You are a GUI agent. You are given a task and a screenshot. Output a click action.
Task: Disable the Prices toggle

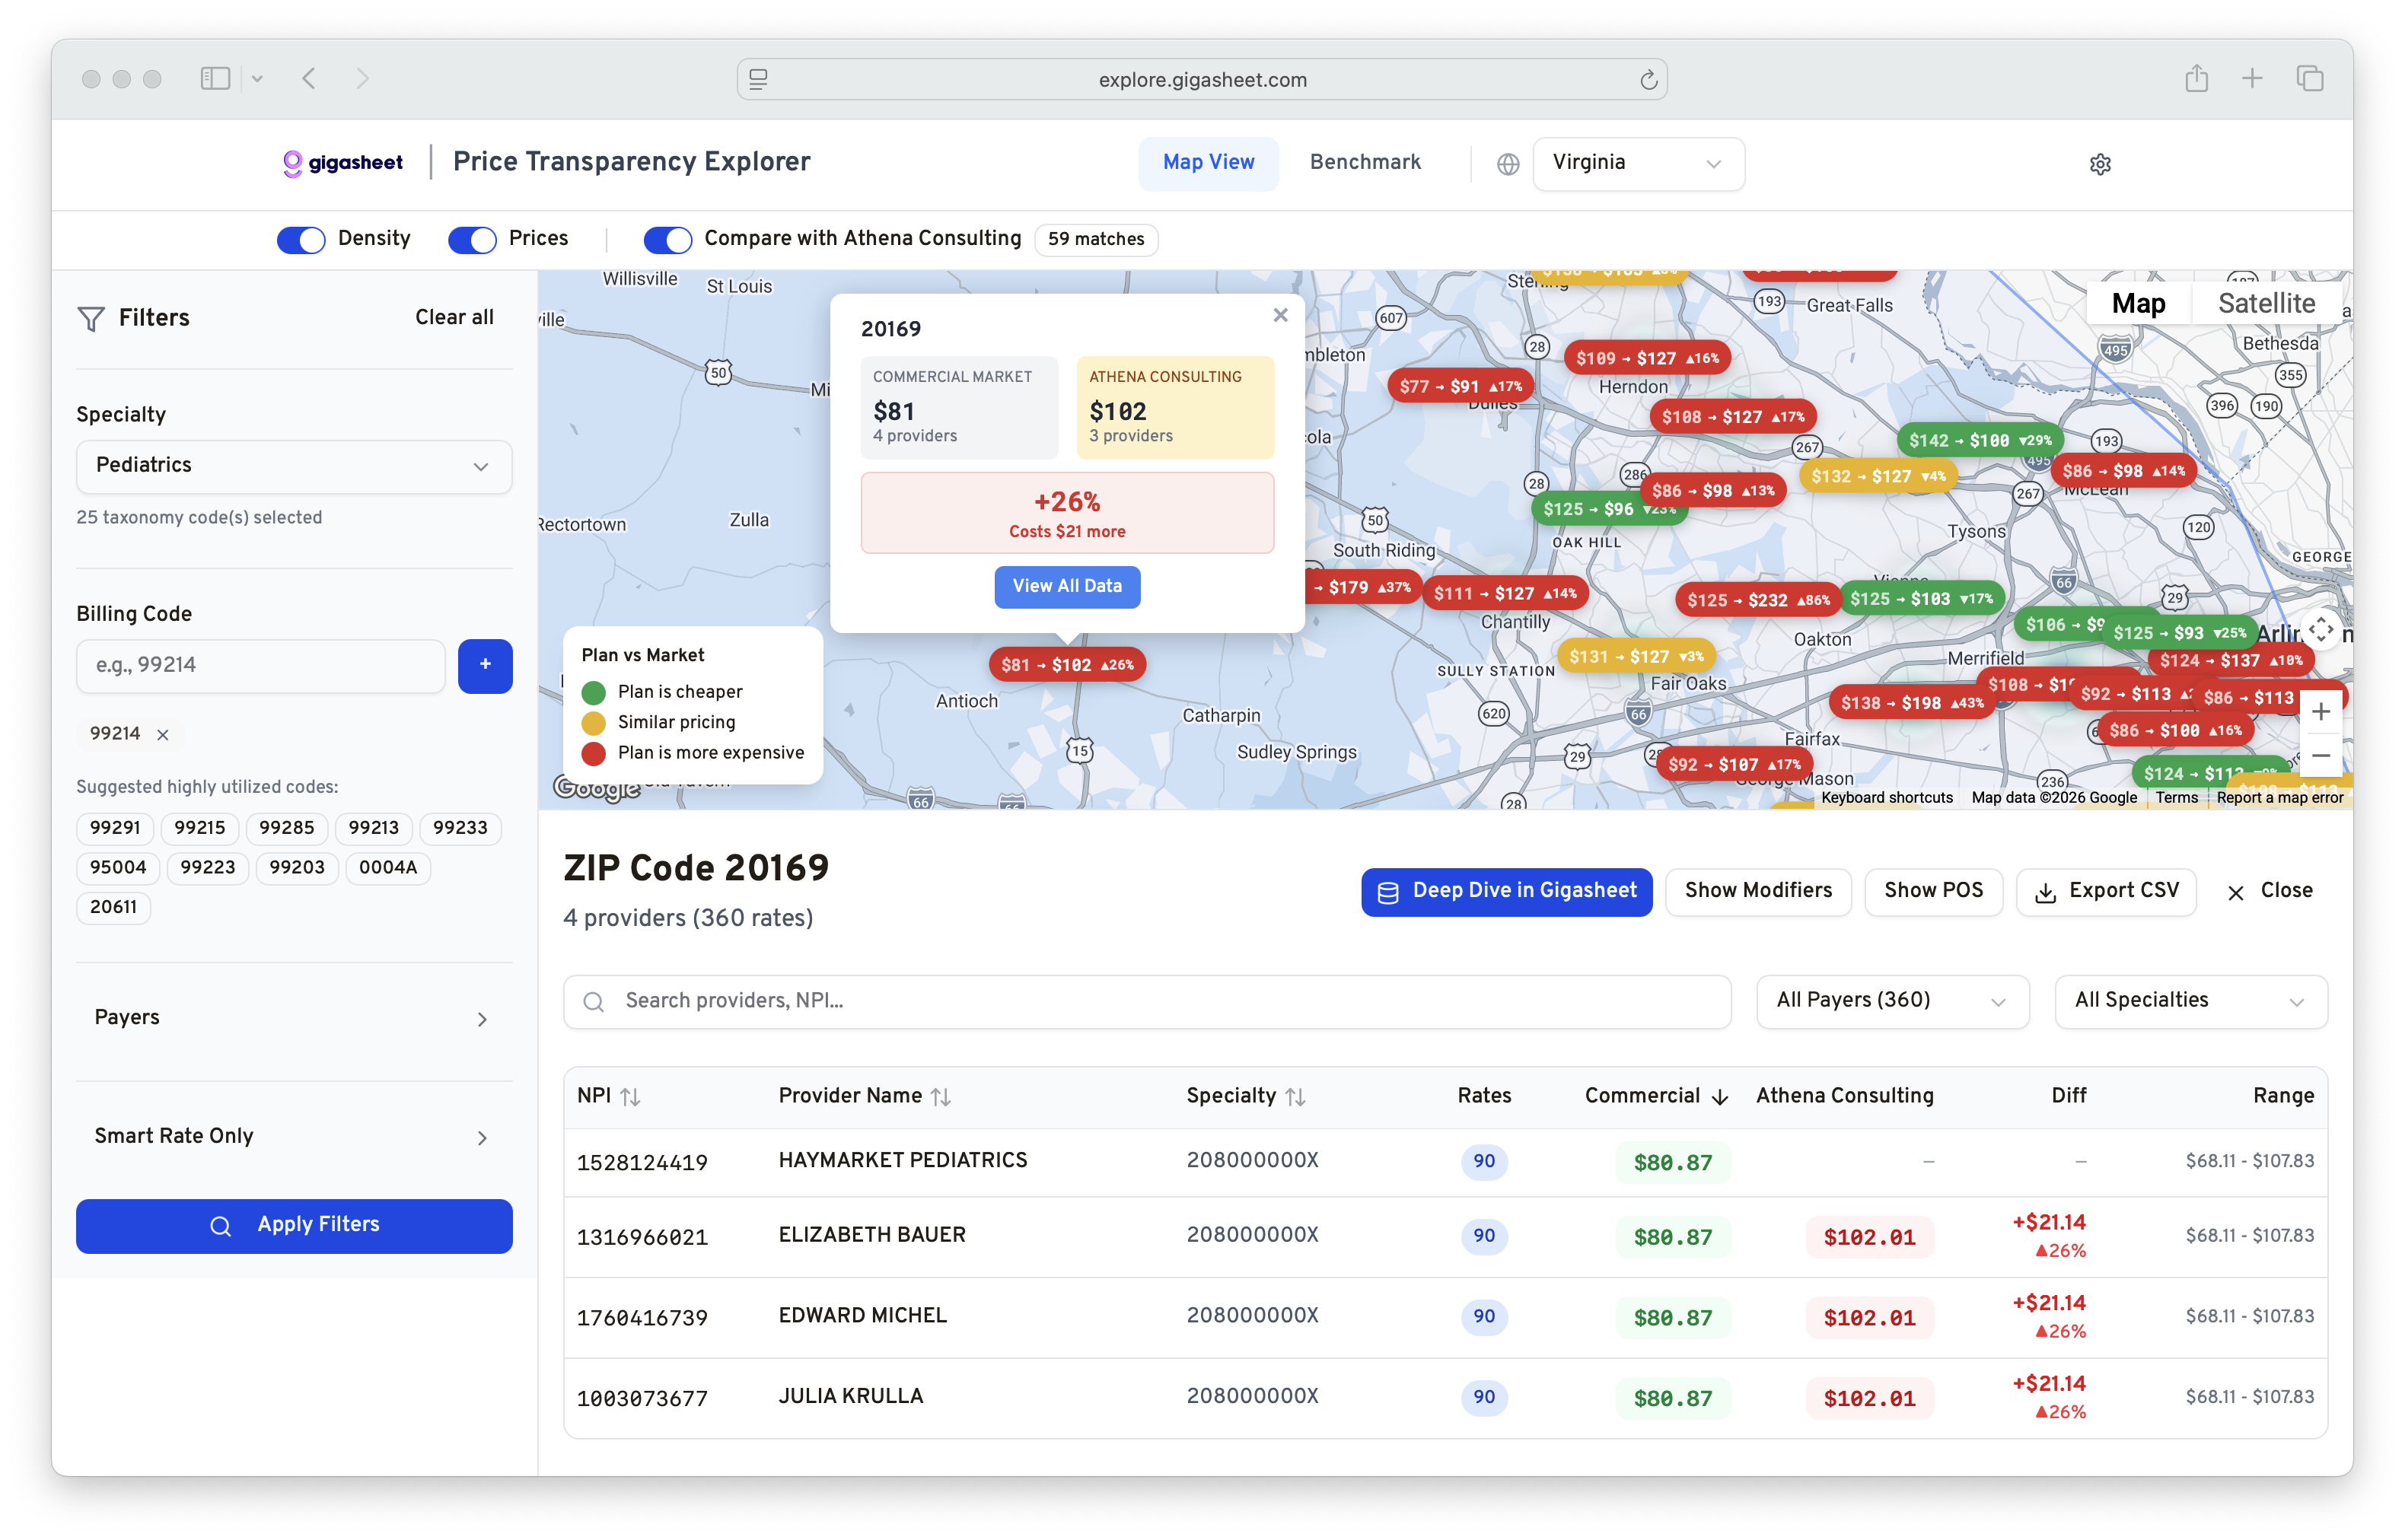click(472, 239)
